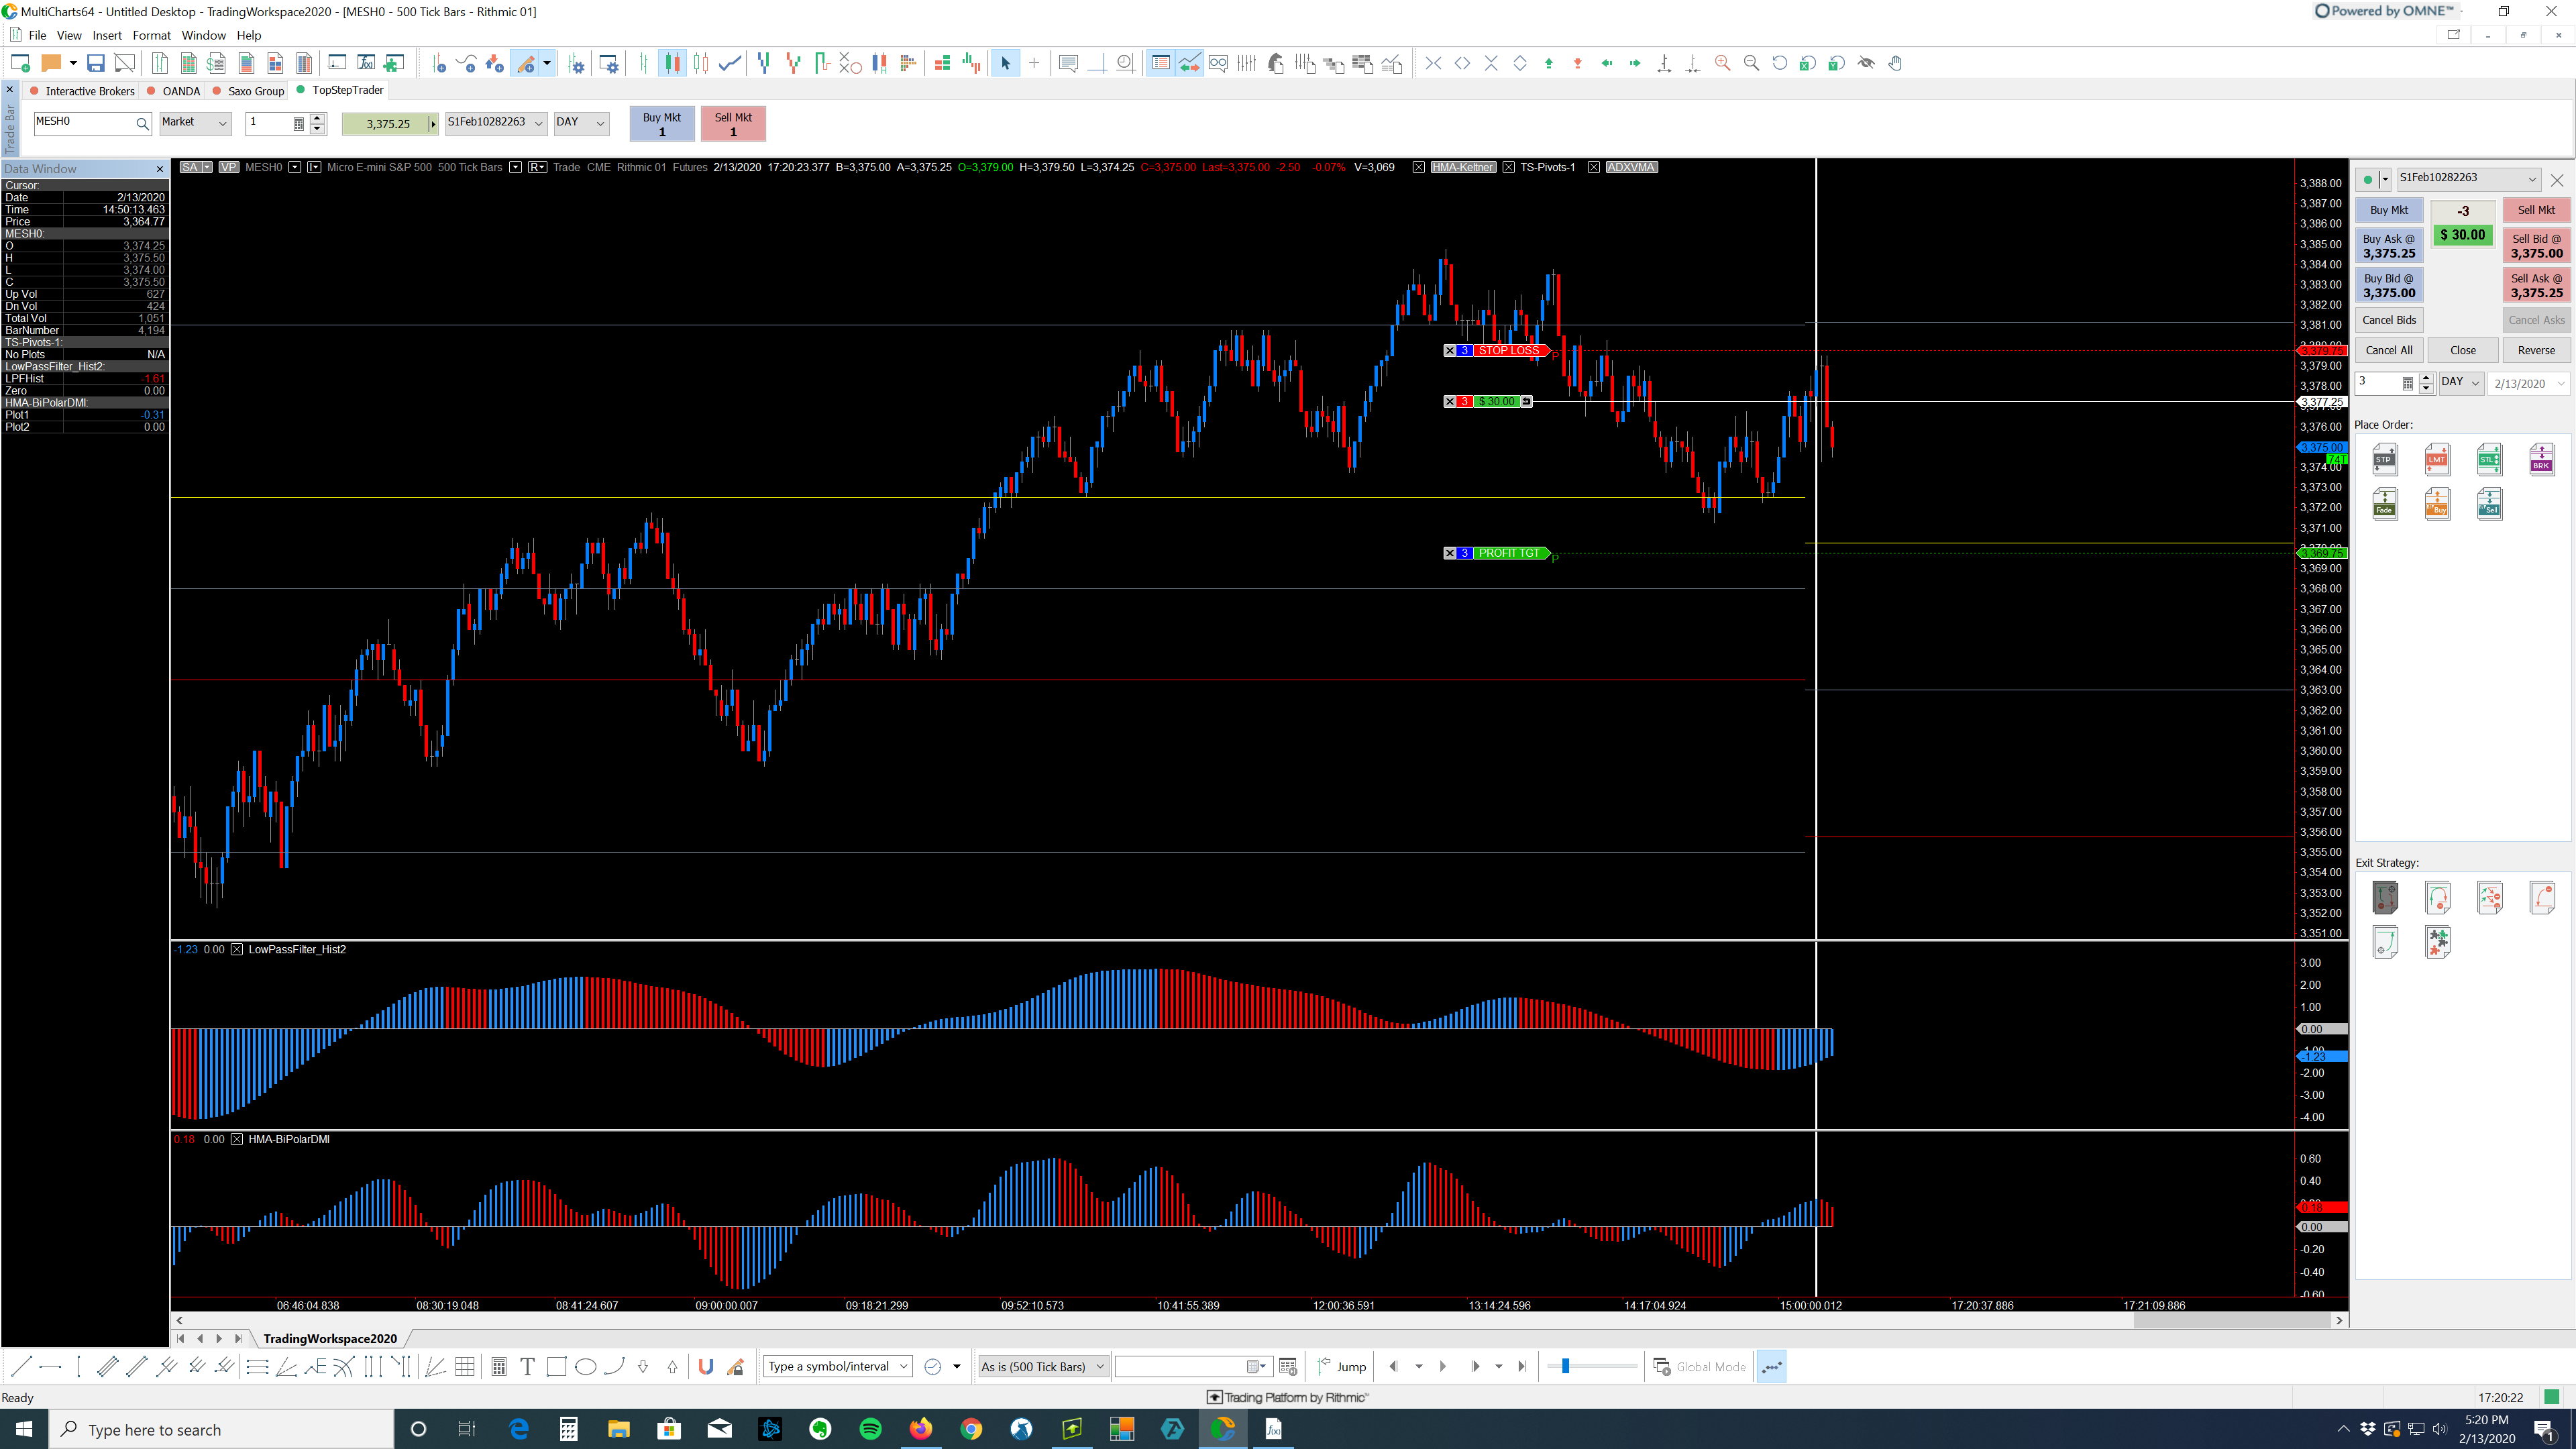
Task: Click the Cancel All button
Action: pyautogui.click(x=2388, y=350)
